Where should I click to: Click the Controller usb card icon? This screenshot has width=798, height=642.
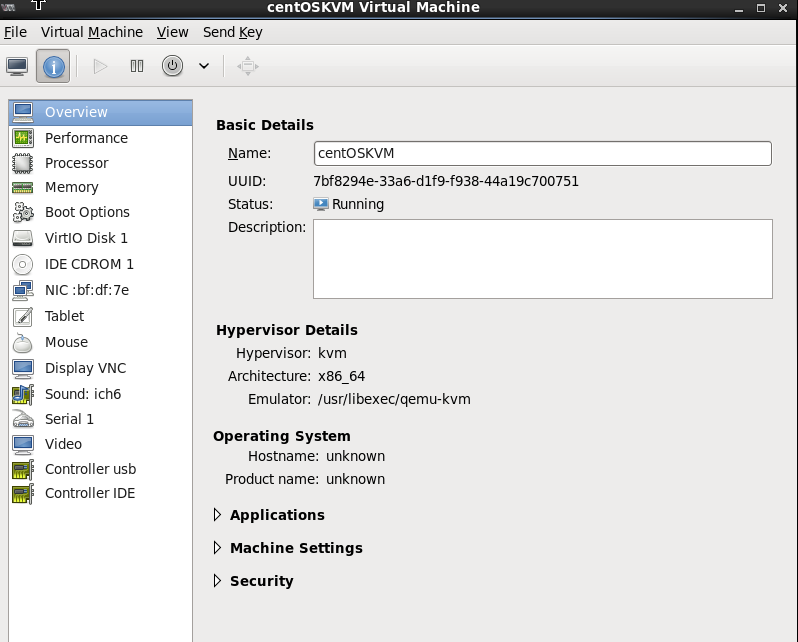[23, 469]
